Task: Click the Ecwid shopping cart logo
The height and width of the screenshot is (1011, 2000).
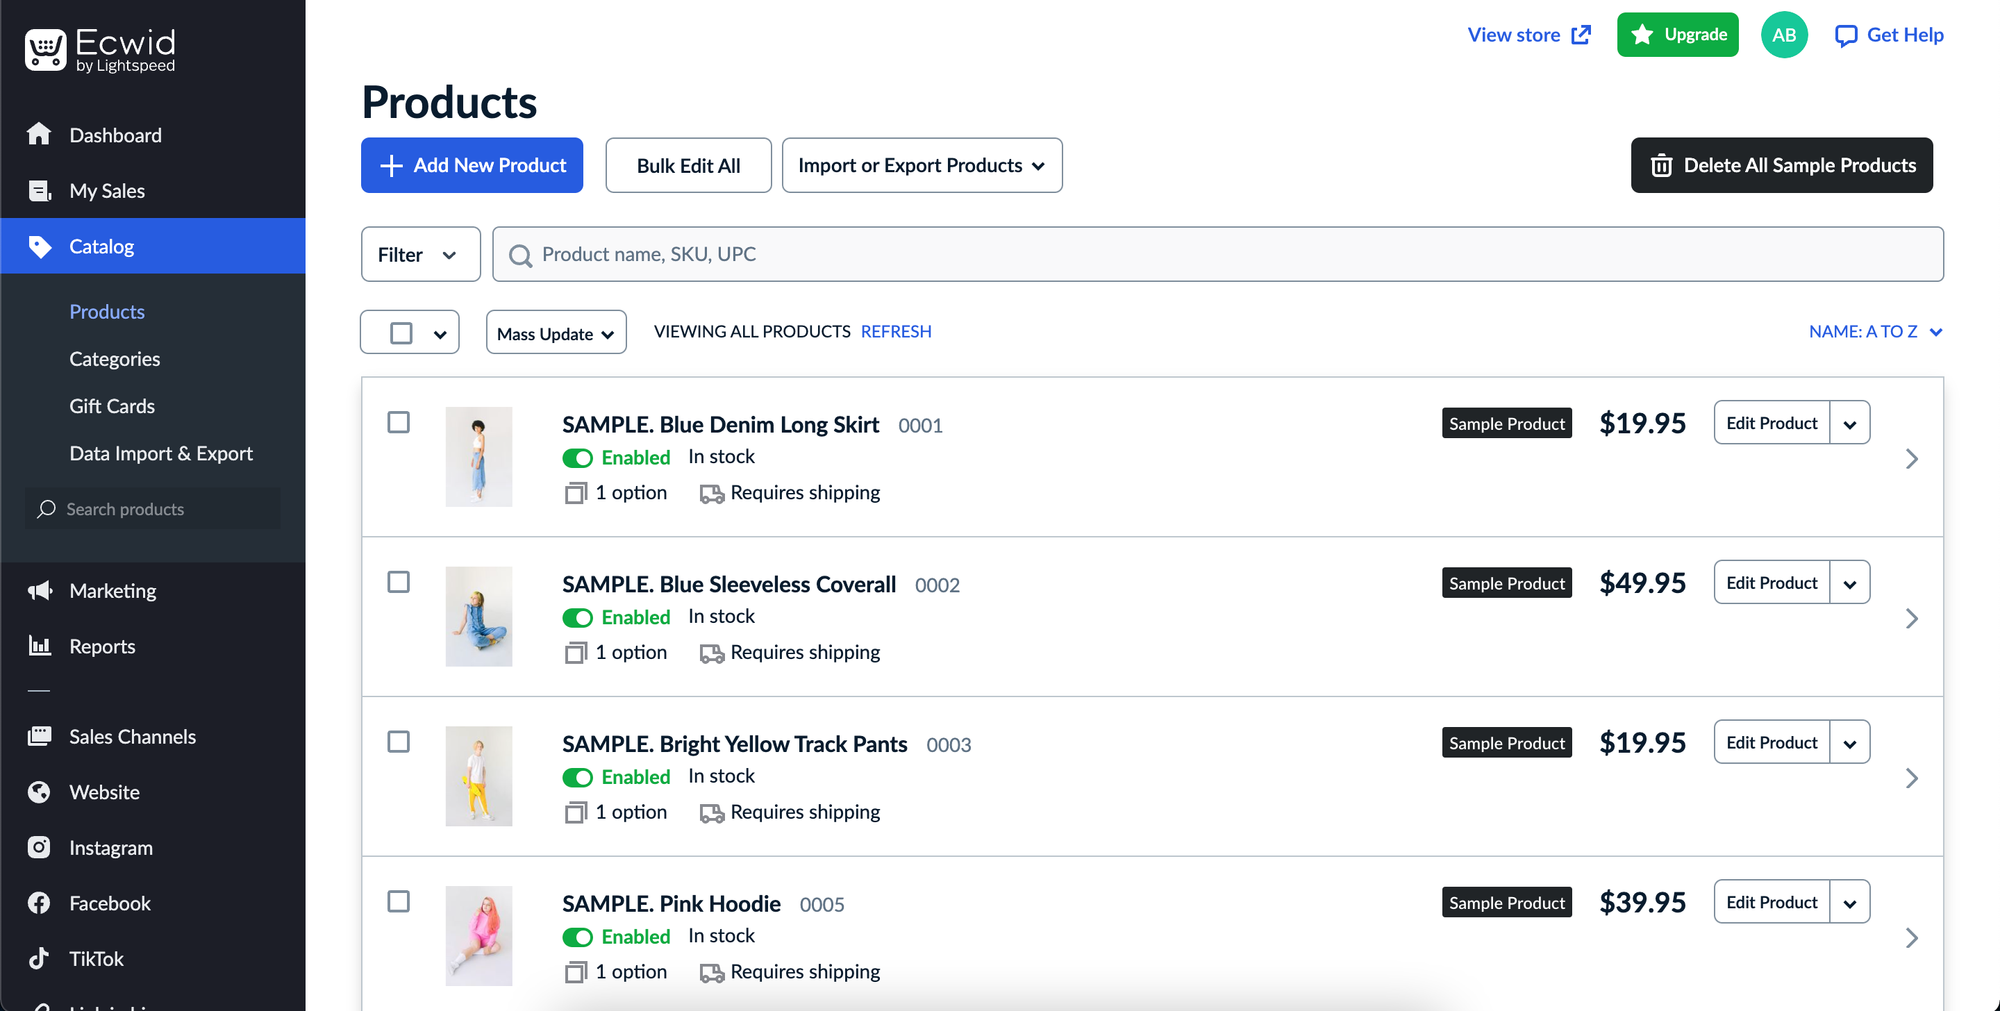Action: 45,49
